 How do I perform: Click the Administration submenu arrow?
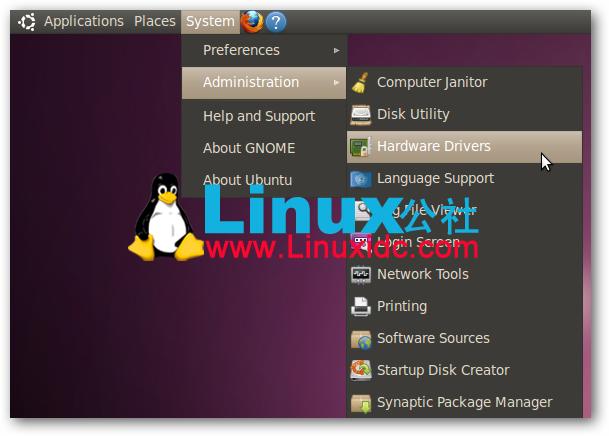point(336,83)
